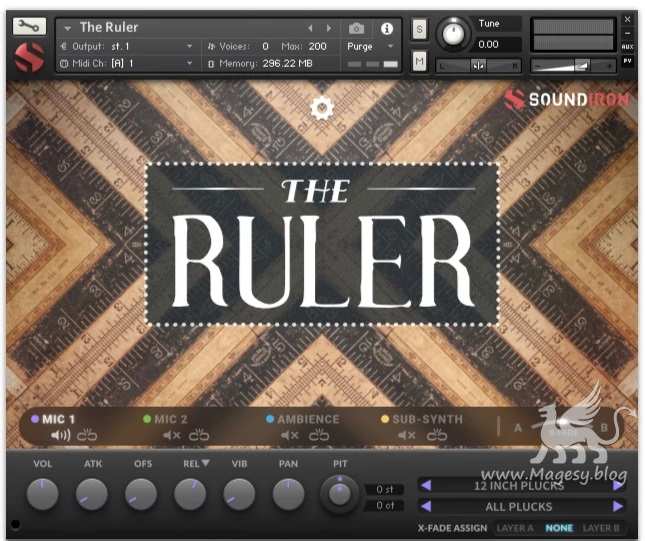
Task: Click the pan slider under Tune
Action: coord(478,65)
